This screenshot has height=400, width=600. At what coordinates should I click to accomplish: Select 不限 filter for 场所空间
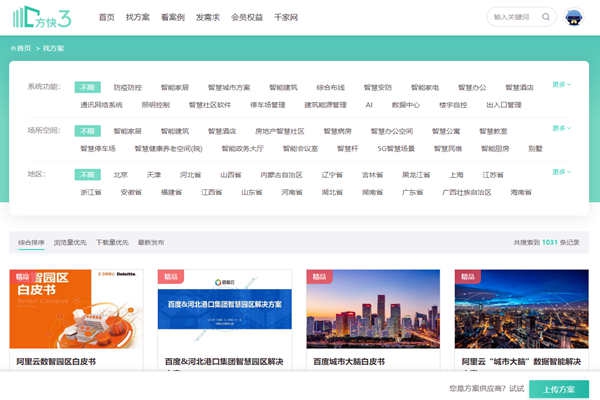click(x=89, y=131)
